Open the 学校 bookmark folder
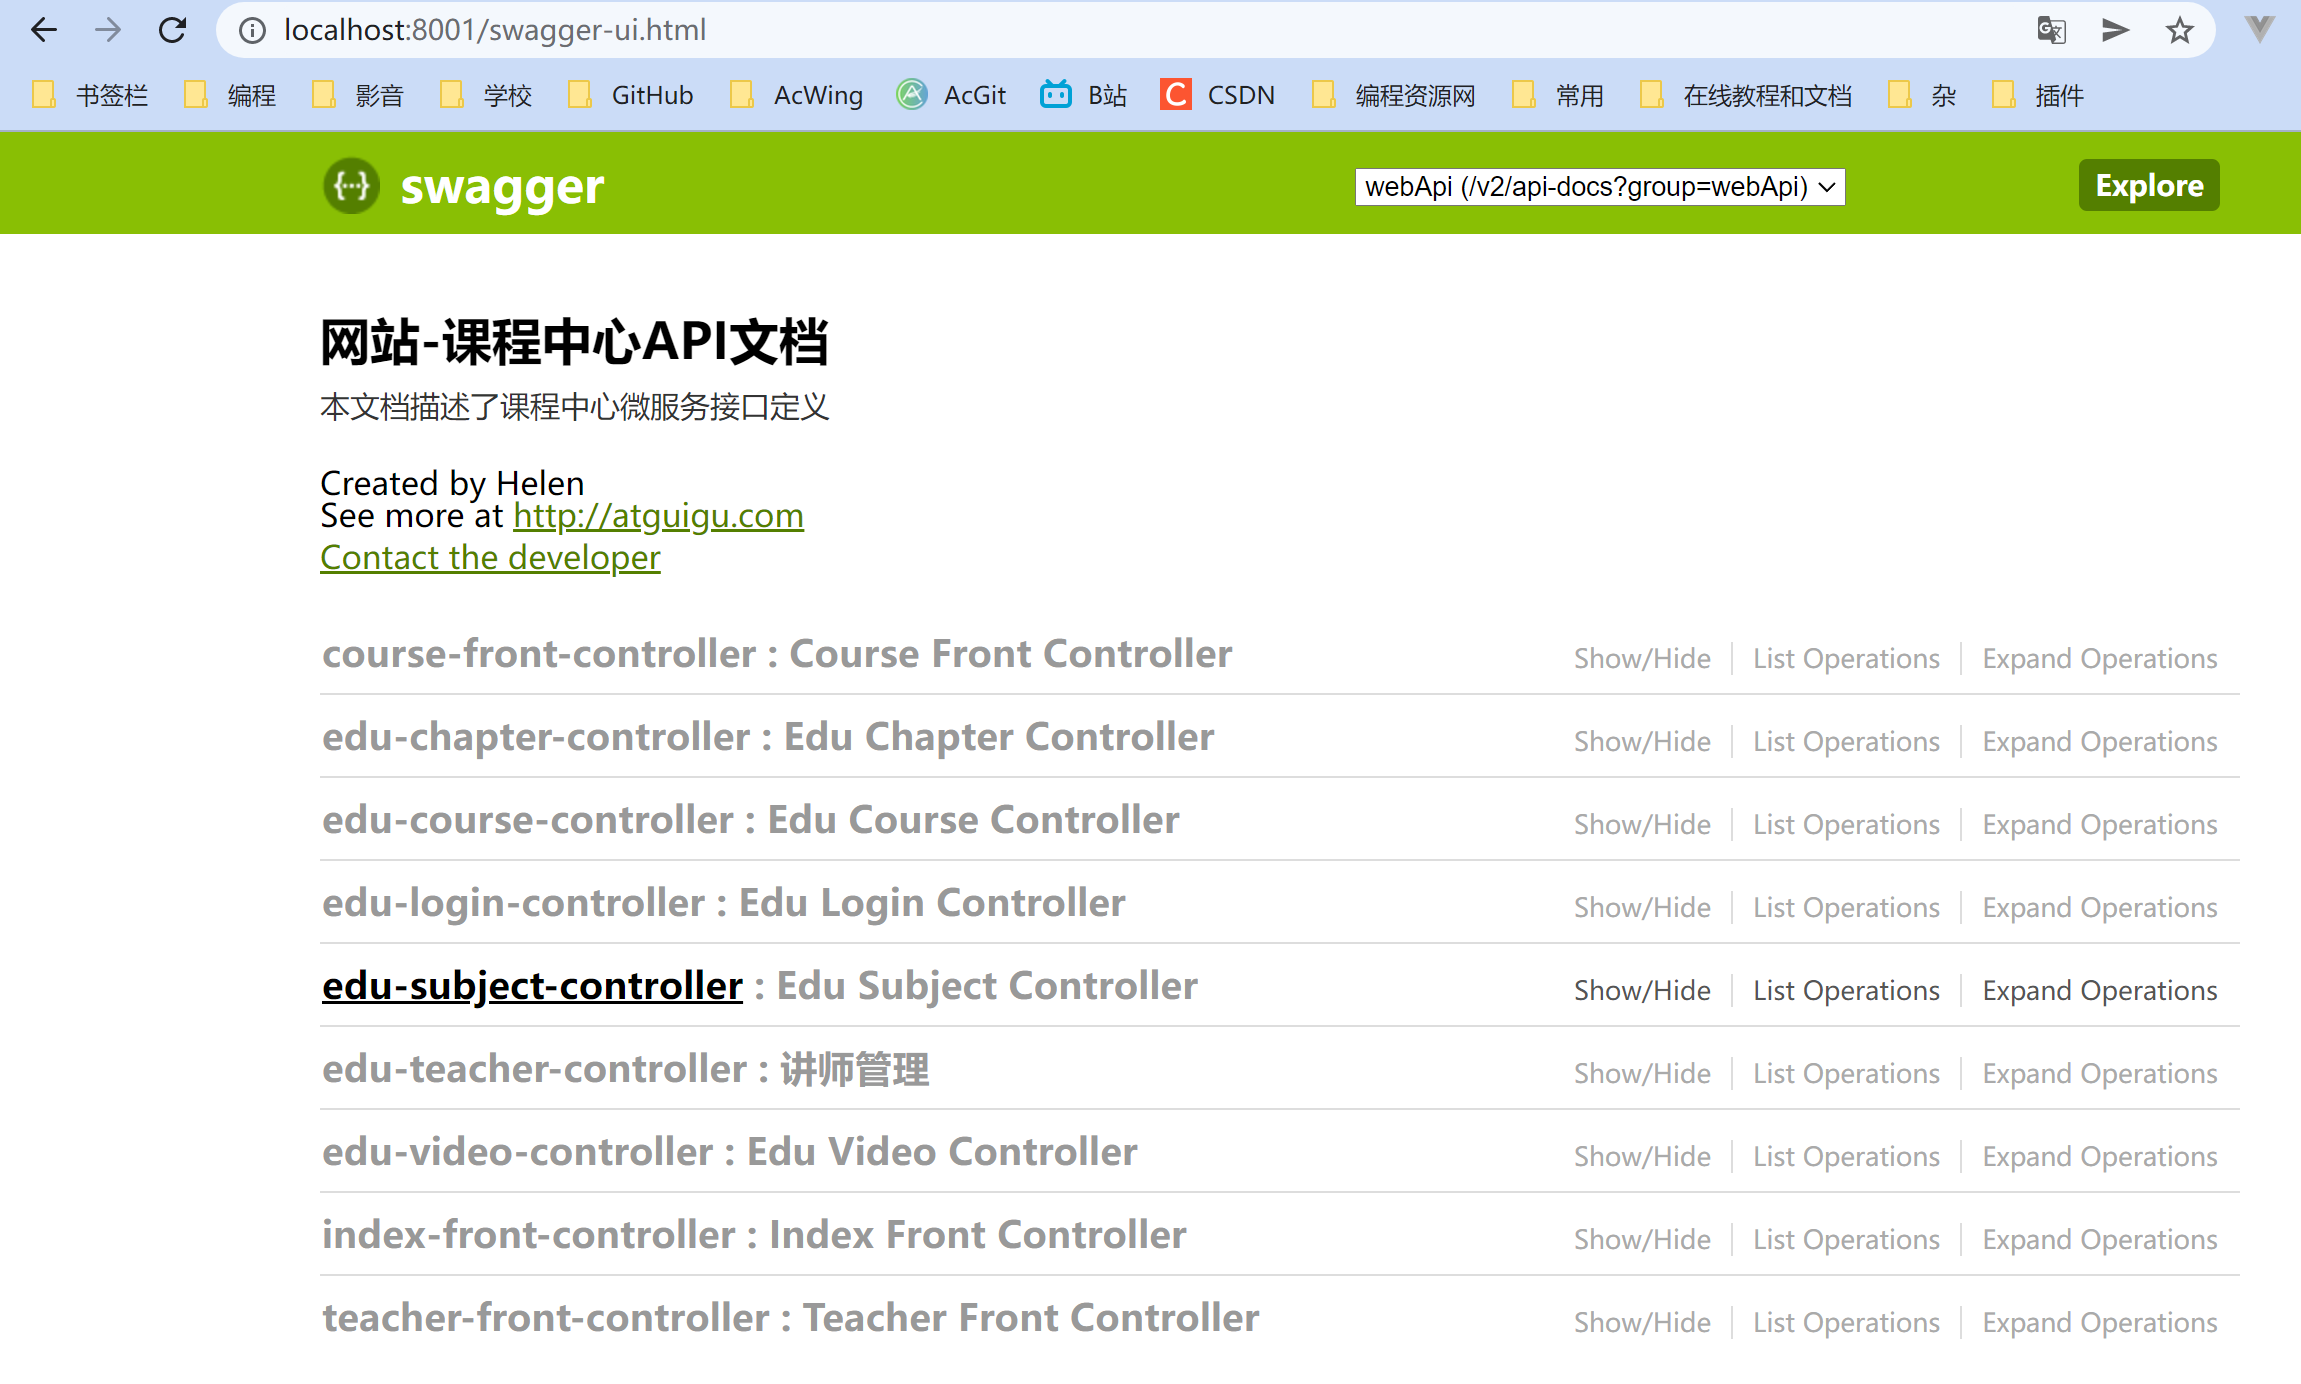Image resolution: width=2301 pixels, height=1384 pixels. click(486, 95)
